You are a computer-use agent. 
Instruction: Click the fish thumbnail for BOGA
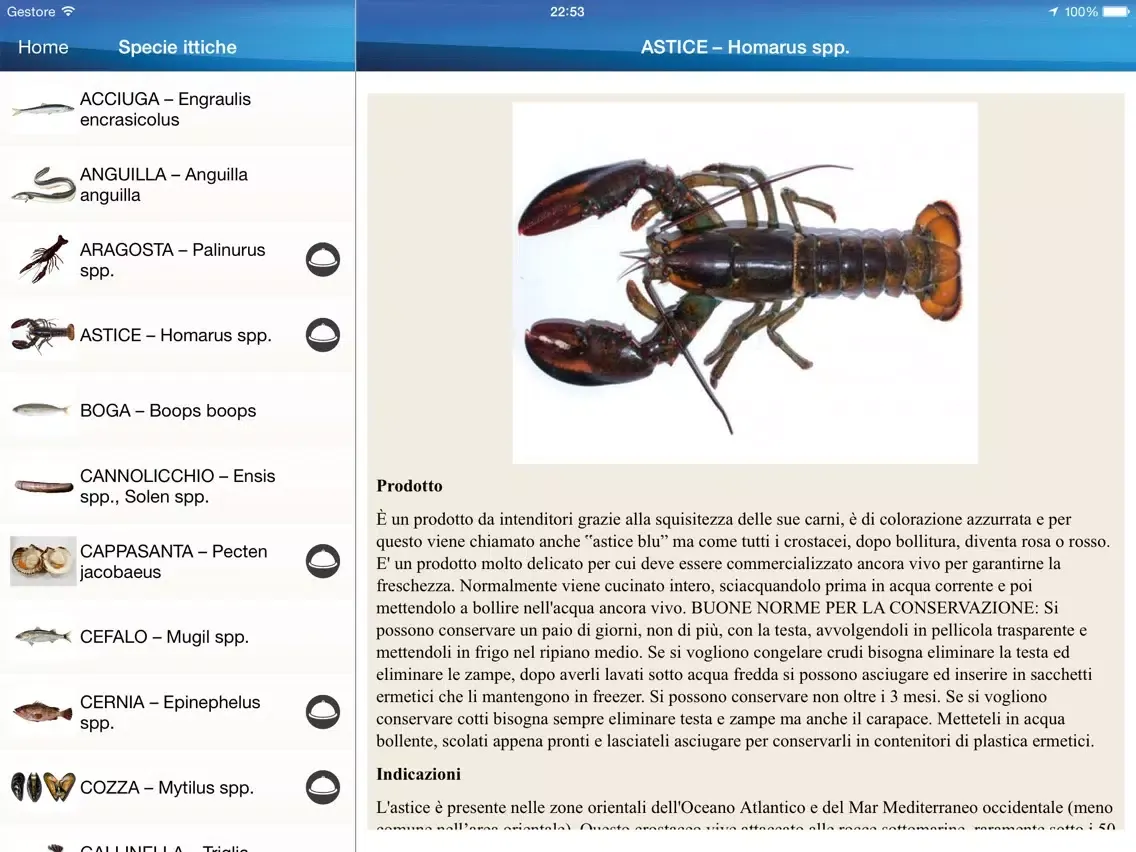41,410
